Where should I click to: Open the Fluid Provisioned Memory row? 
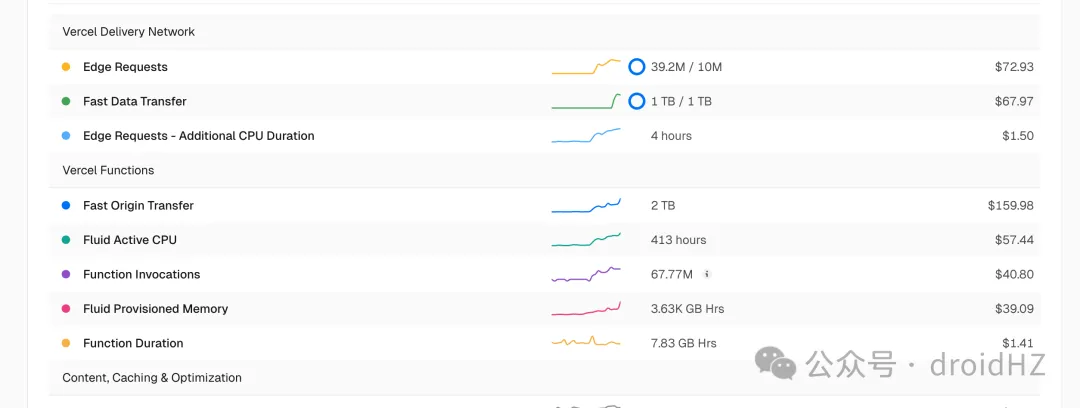coord(544,309)
